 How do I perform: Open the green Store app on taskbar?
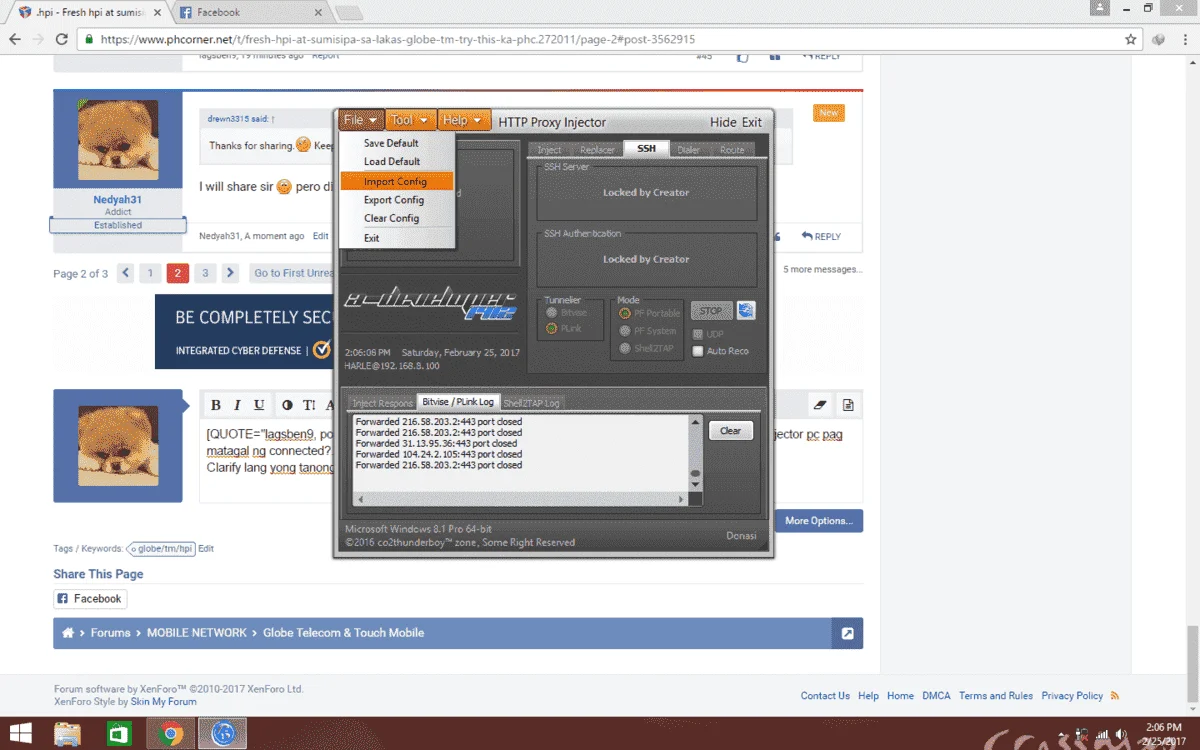click(x=118, y=734)
